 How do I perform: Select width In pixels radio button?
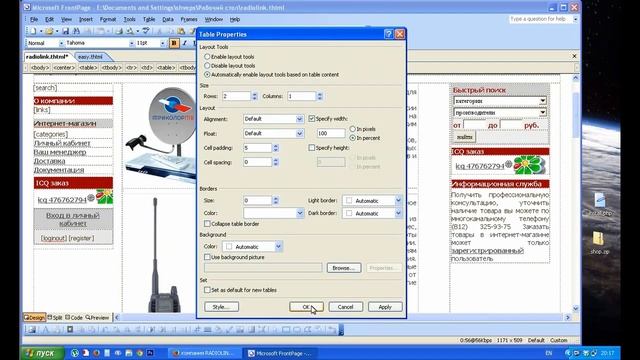(353, 129)
